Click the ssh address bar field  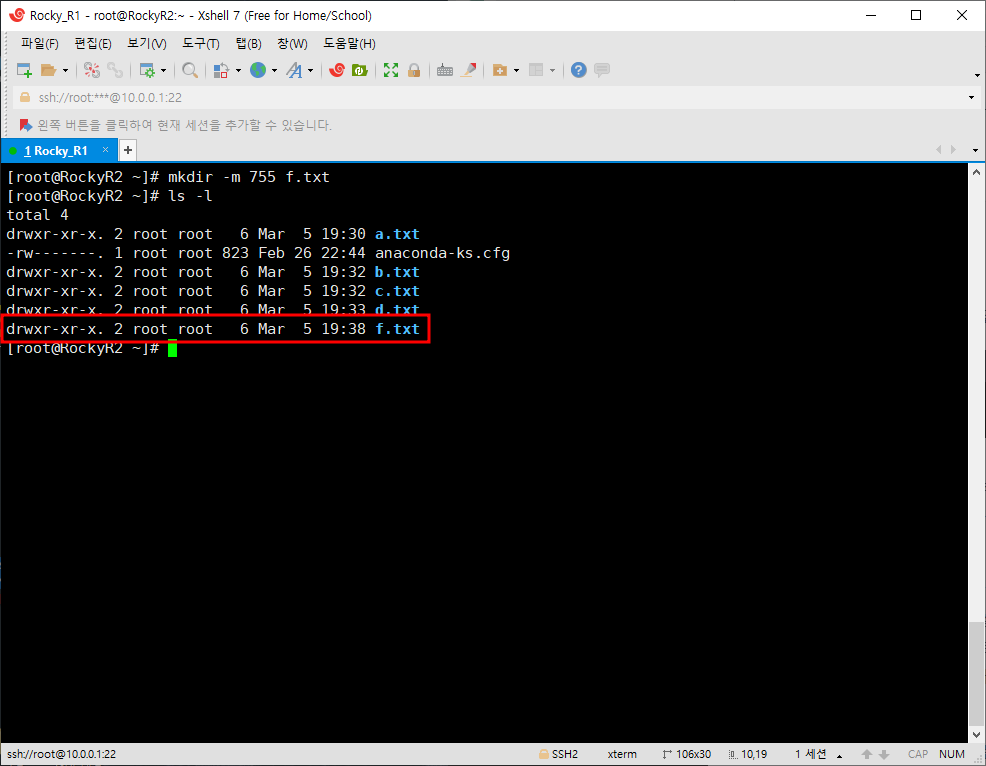click(x=490, y=97)
